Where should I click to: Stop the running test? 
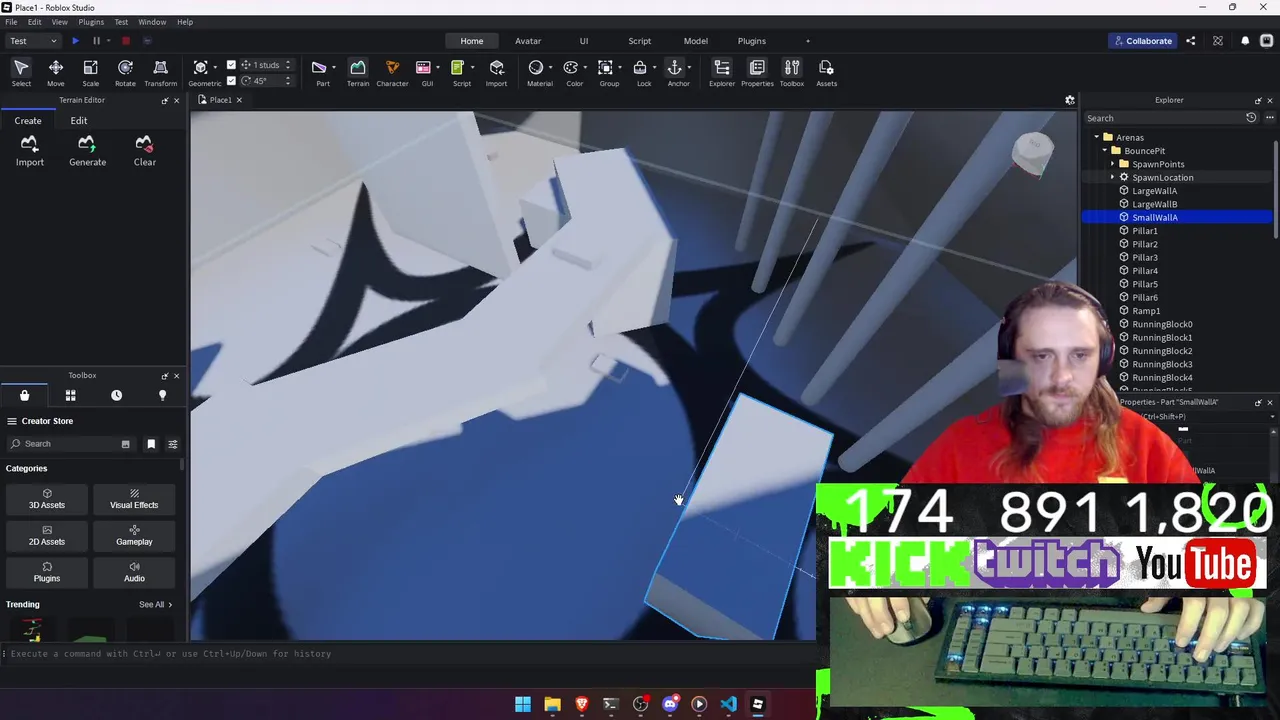point(126,41)
